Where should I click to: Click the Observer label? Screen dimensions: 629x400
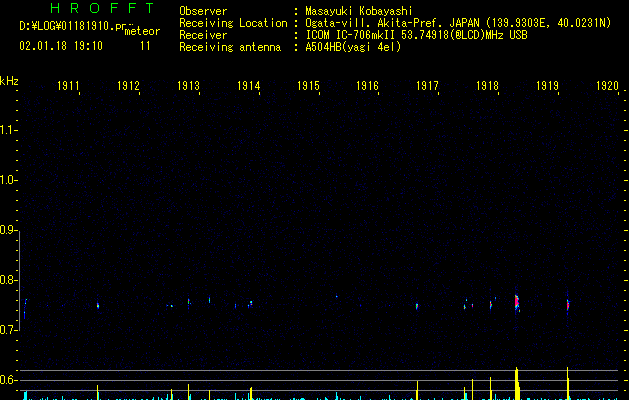click(x=203, y=11)
